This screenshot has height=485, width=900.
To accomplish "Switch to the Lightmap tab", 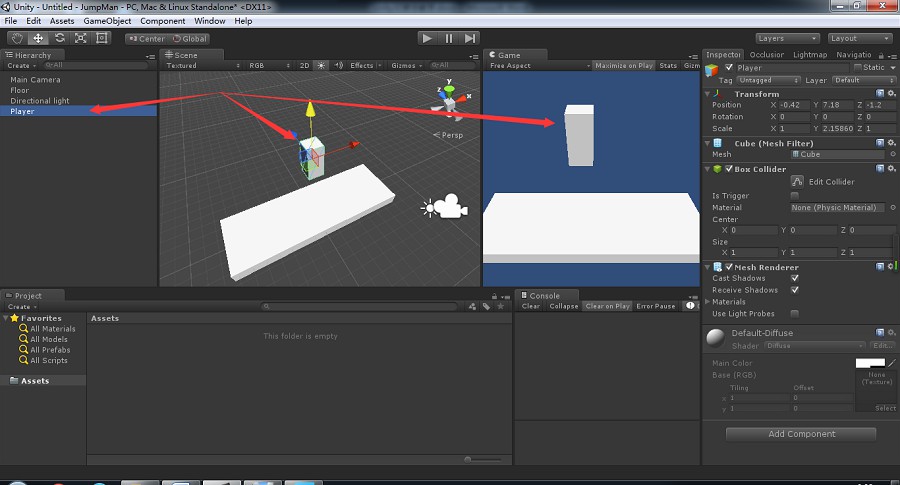I will click(810, 55).
